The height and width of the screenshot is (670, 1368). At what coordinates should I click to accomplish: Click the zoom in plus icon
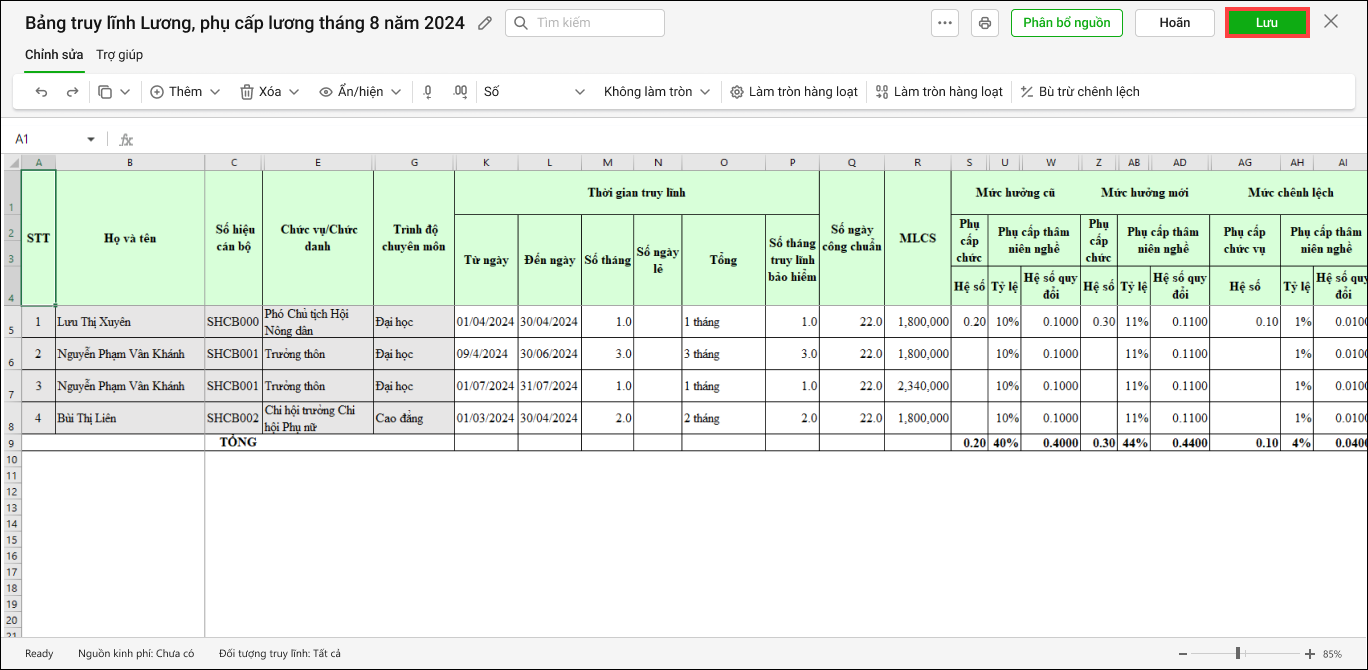(1310, 653)
